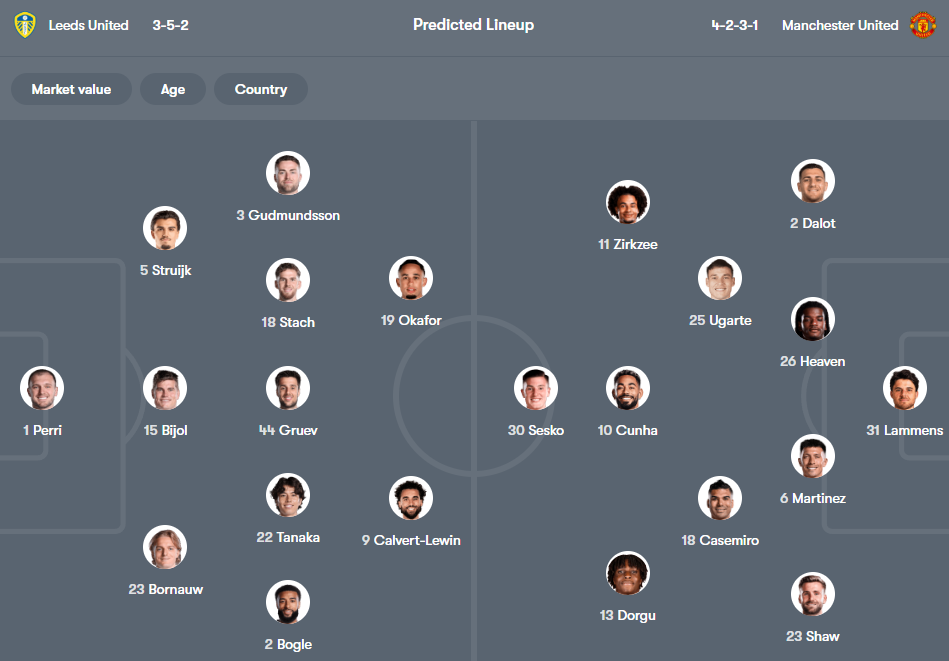
Task: Toggle the Market value display
Action: 71,89
